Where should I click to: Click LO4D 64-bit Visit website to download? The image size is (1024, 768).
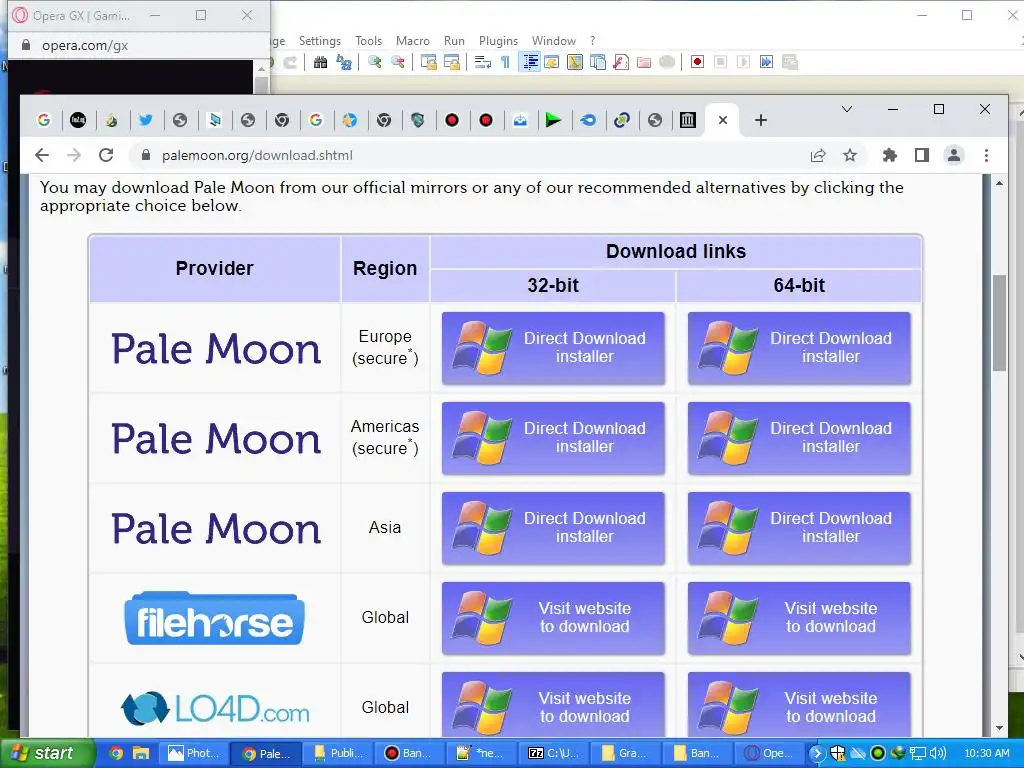[x=799, y=705]
